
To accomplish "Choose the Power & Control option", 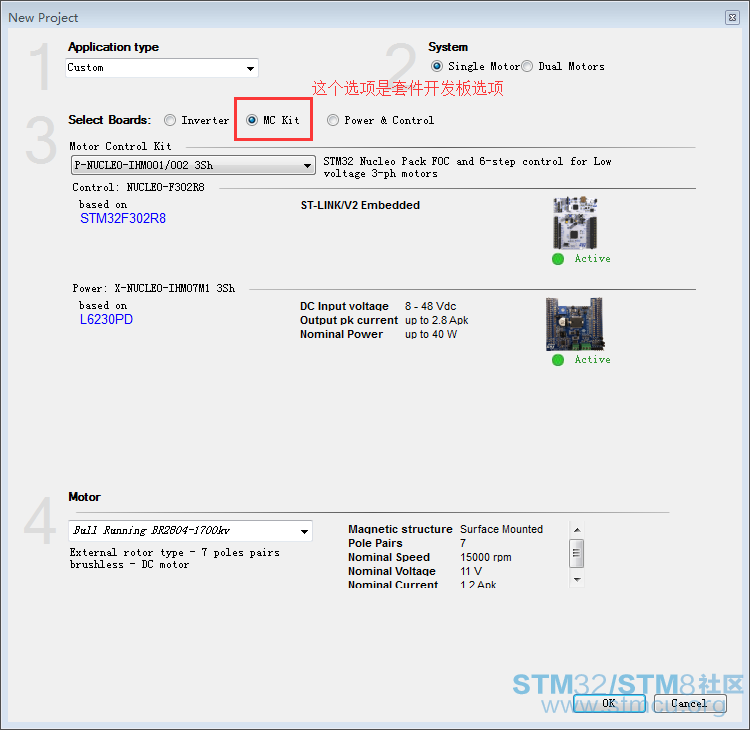I will point(333,120).
